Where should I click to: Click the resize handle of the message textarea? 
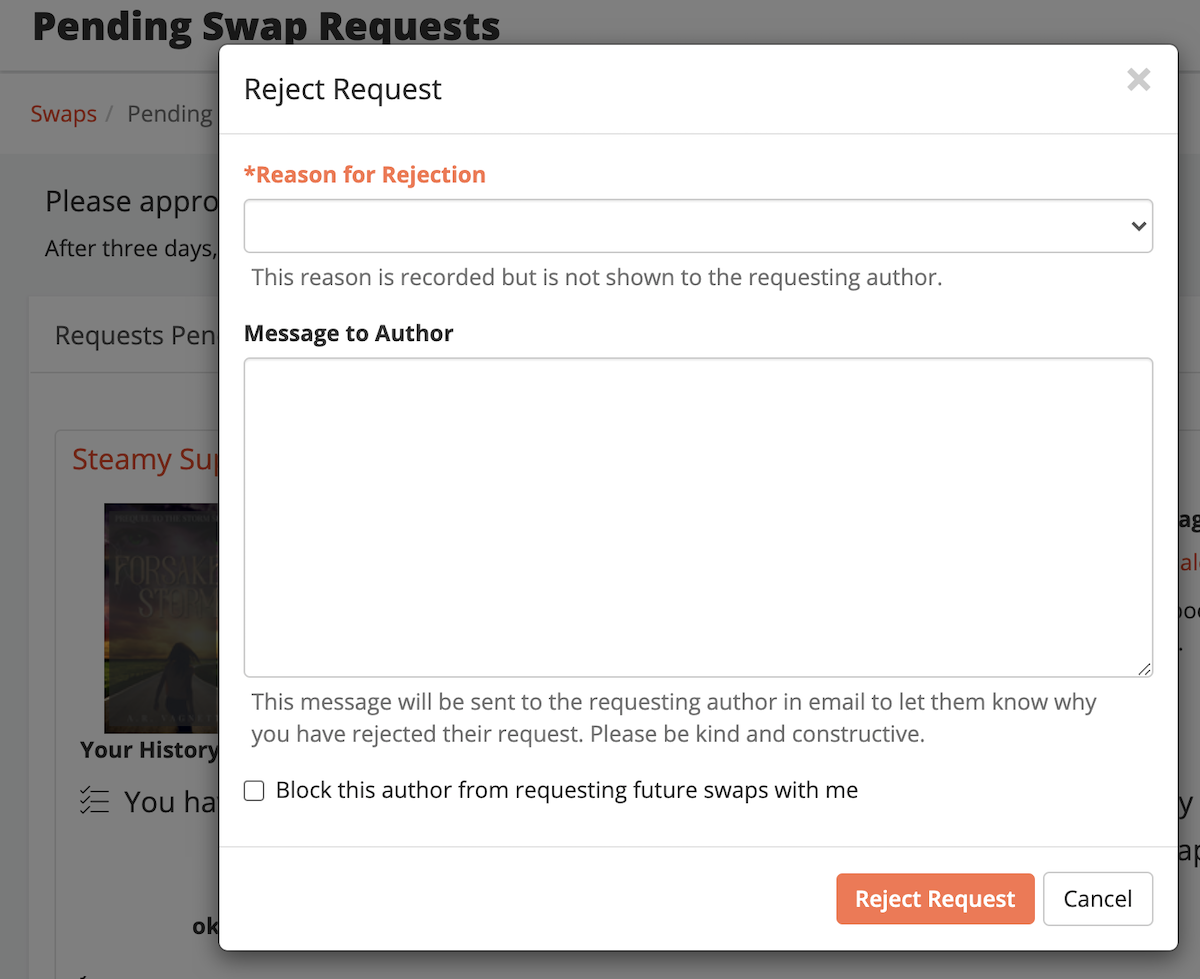[1144, 670]
